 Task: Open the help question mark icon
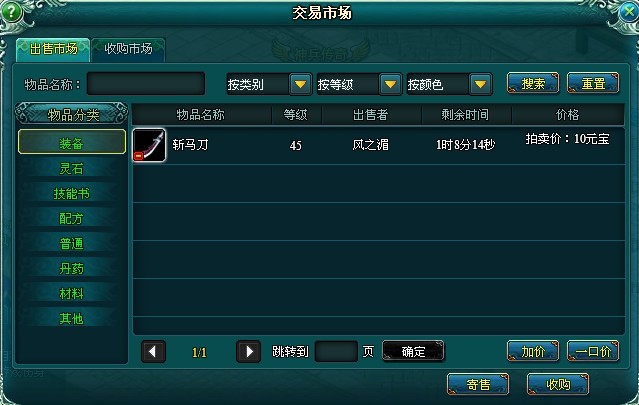point(11,11)
